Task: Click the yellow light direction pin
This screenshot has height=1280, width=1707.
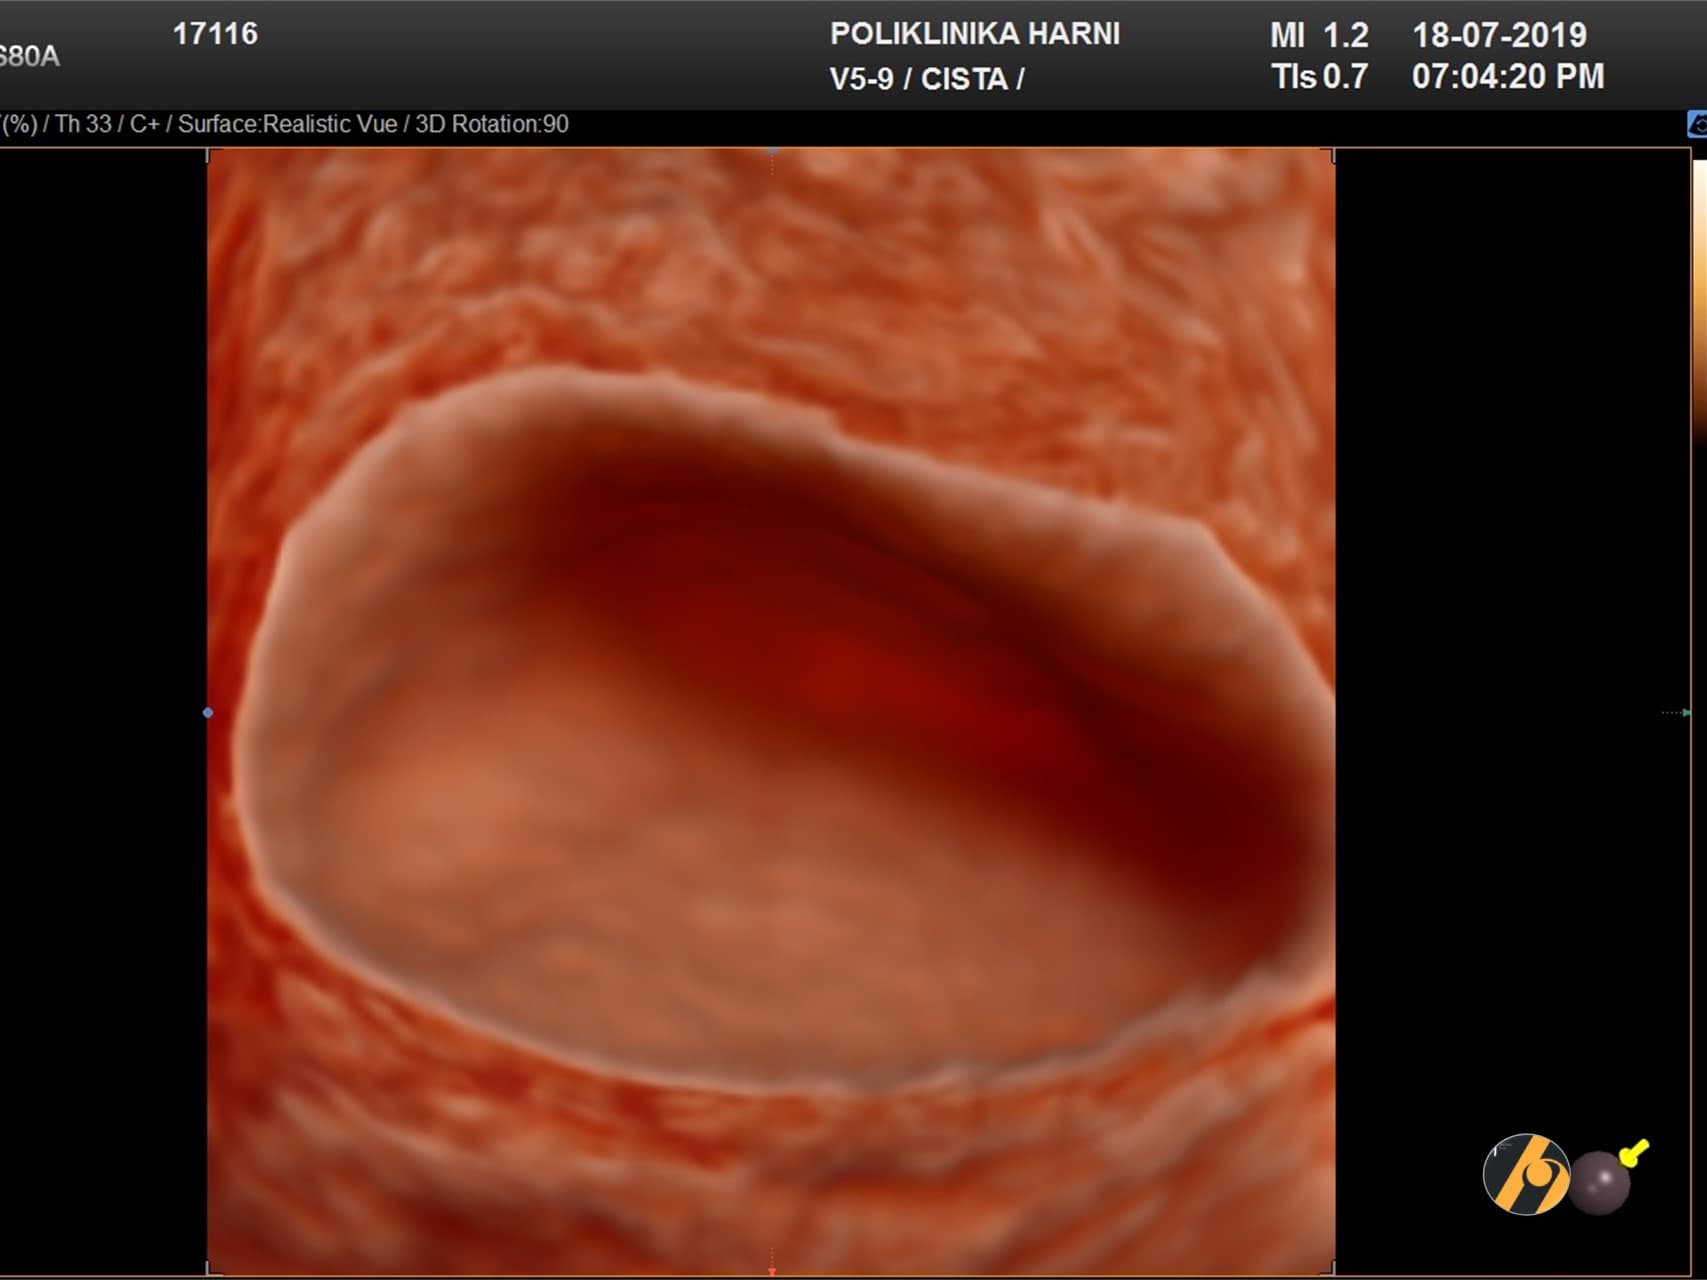Action: pos(1634,1153)
